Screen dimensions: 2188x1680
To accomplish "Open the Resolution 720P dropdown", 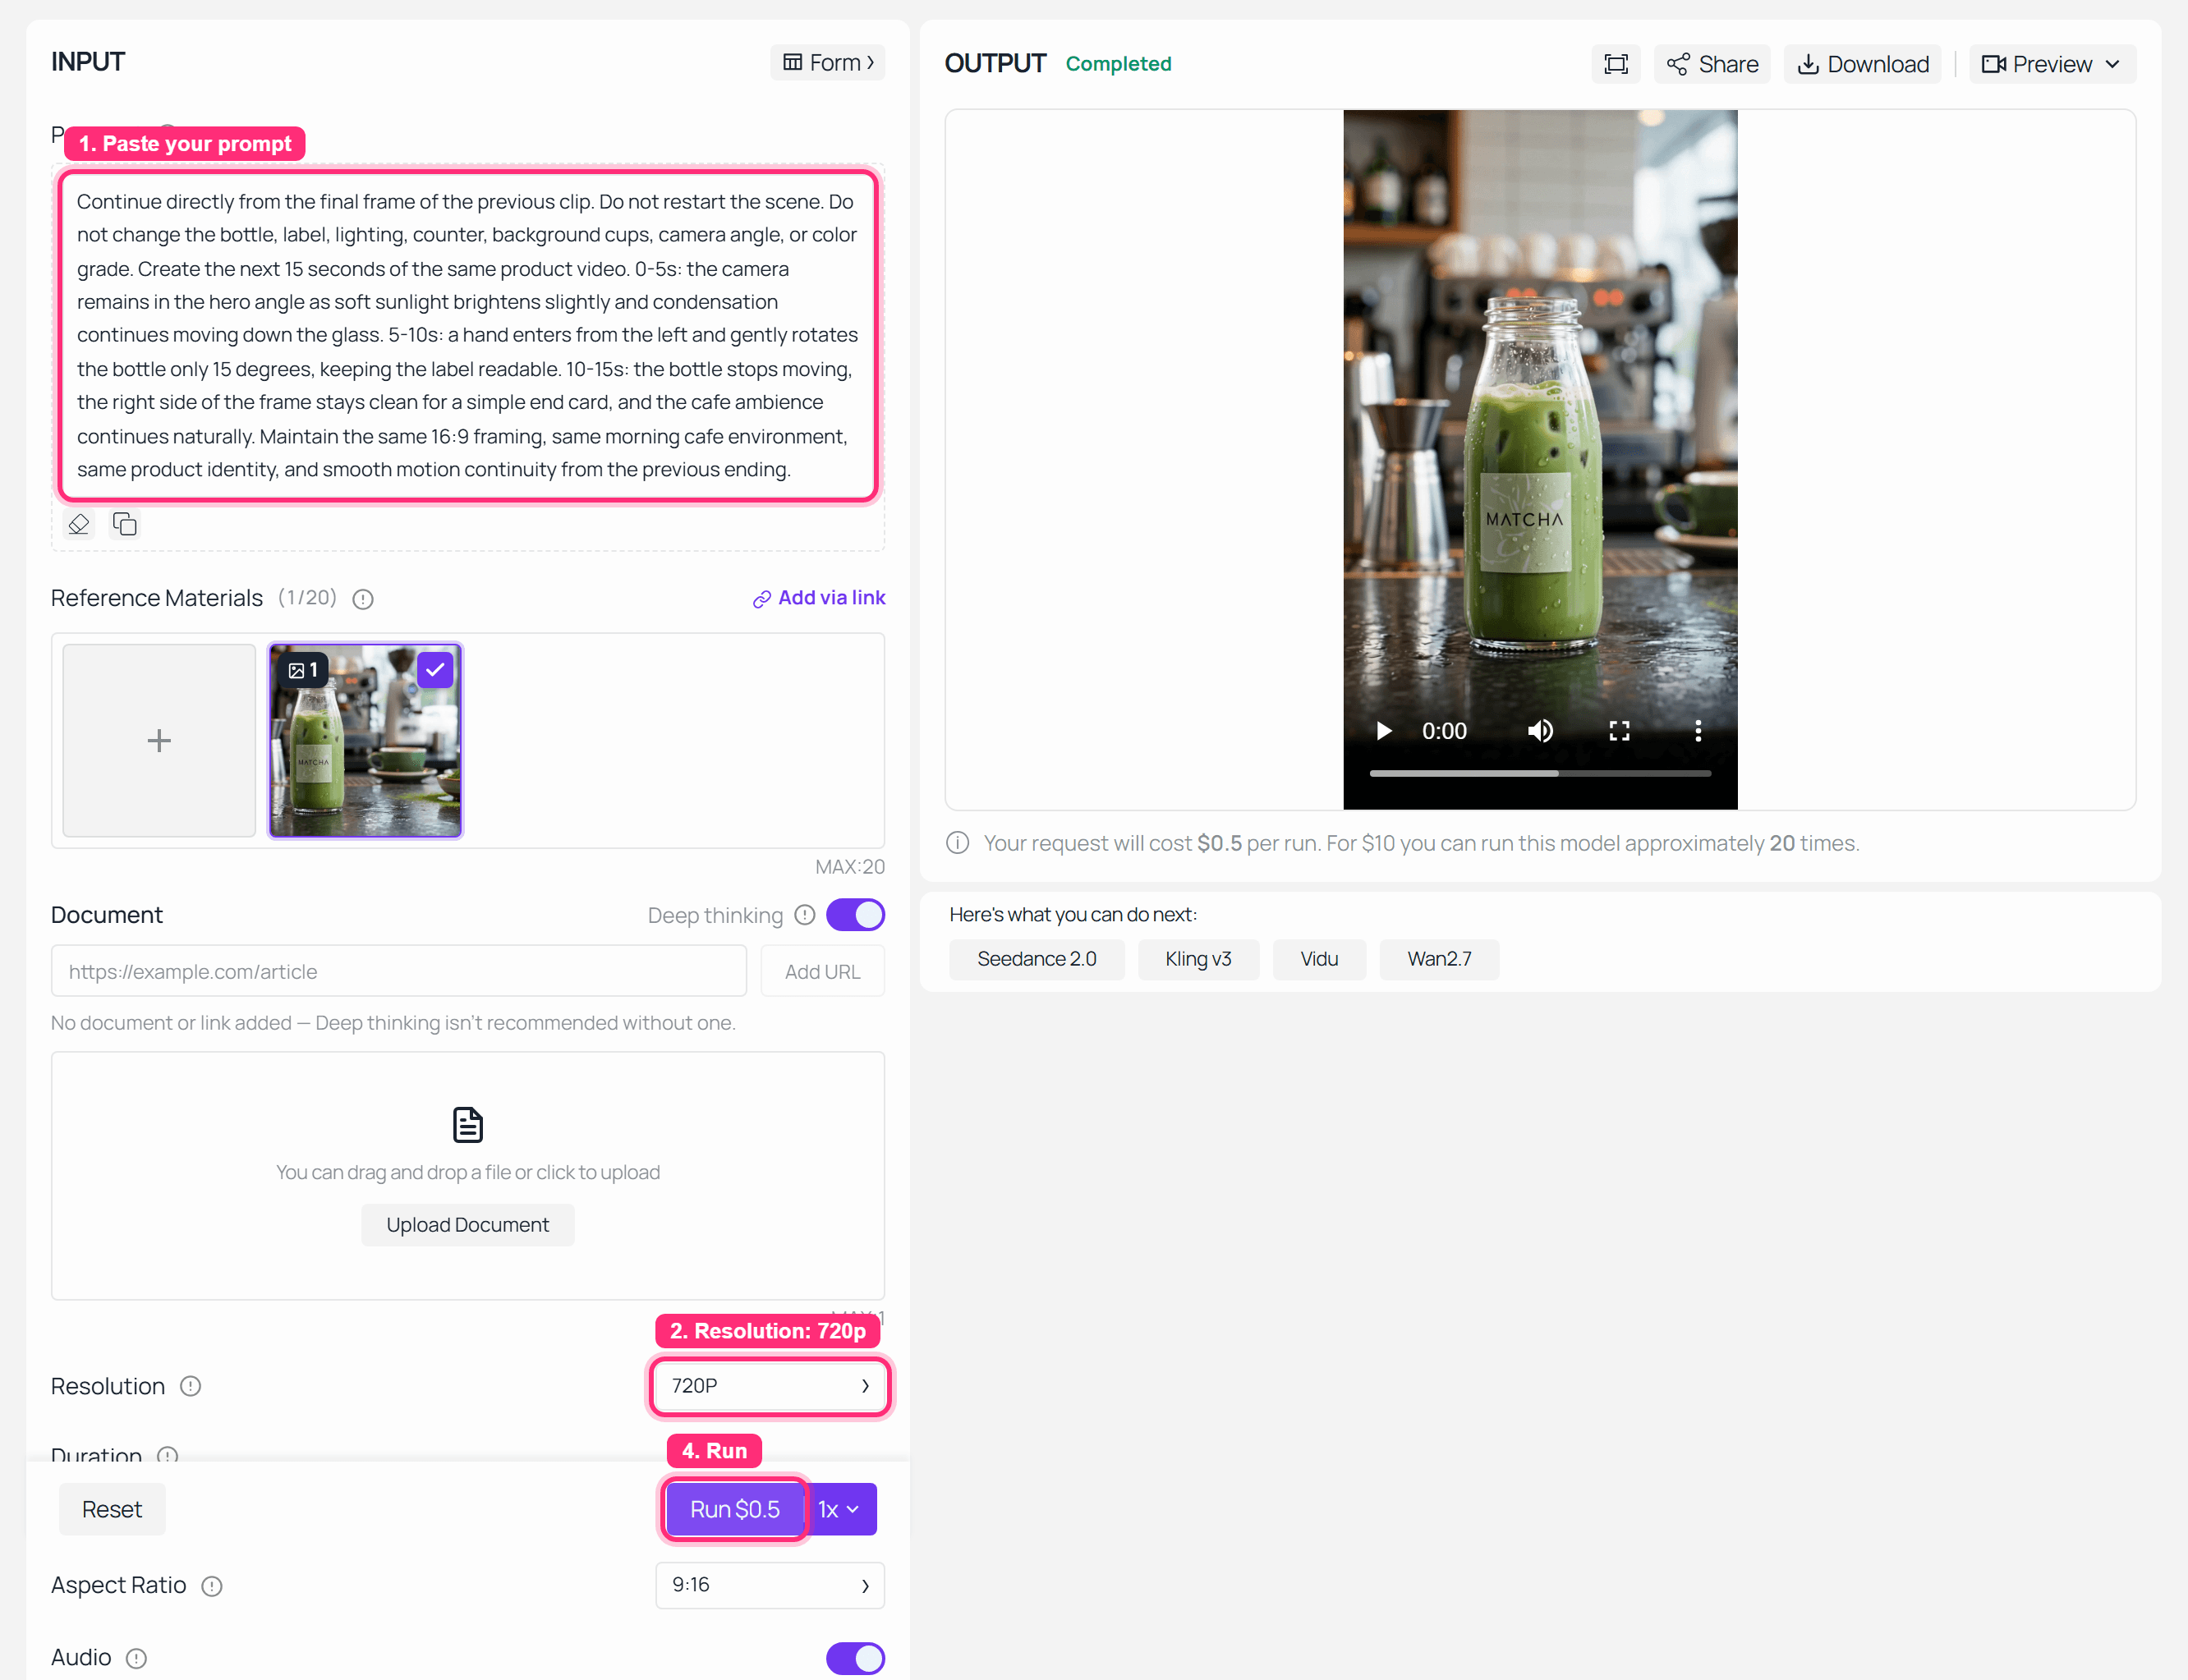I will pyautogui.click(x=769, y=1386).
